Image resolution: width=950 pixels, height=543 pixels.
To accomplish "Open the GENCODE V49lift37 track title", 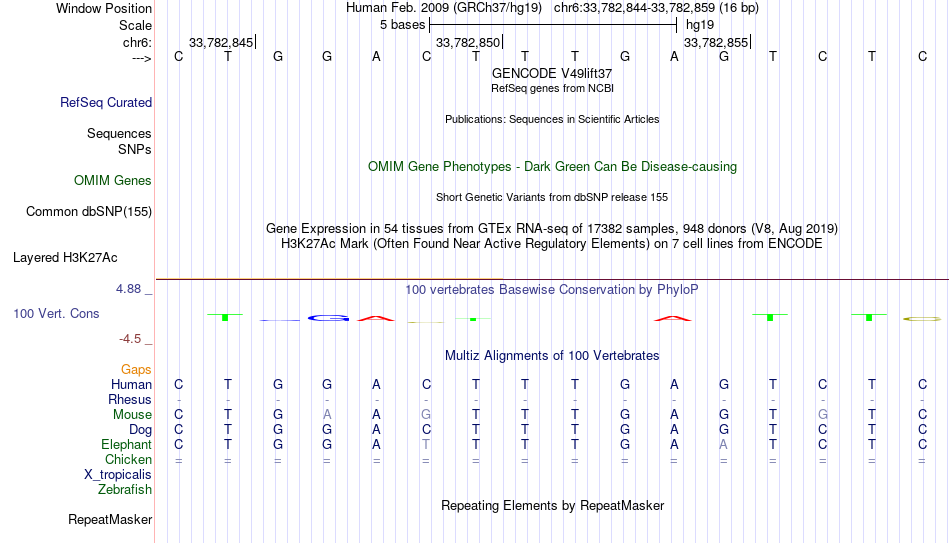I will (552, 73).
